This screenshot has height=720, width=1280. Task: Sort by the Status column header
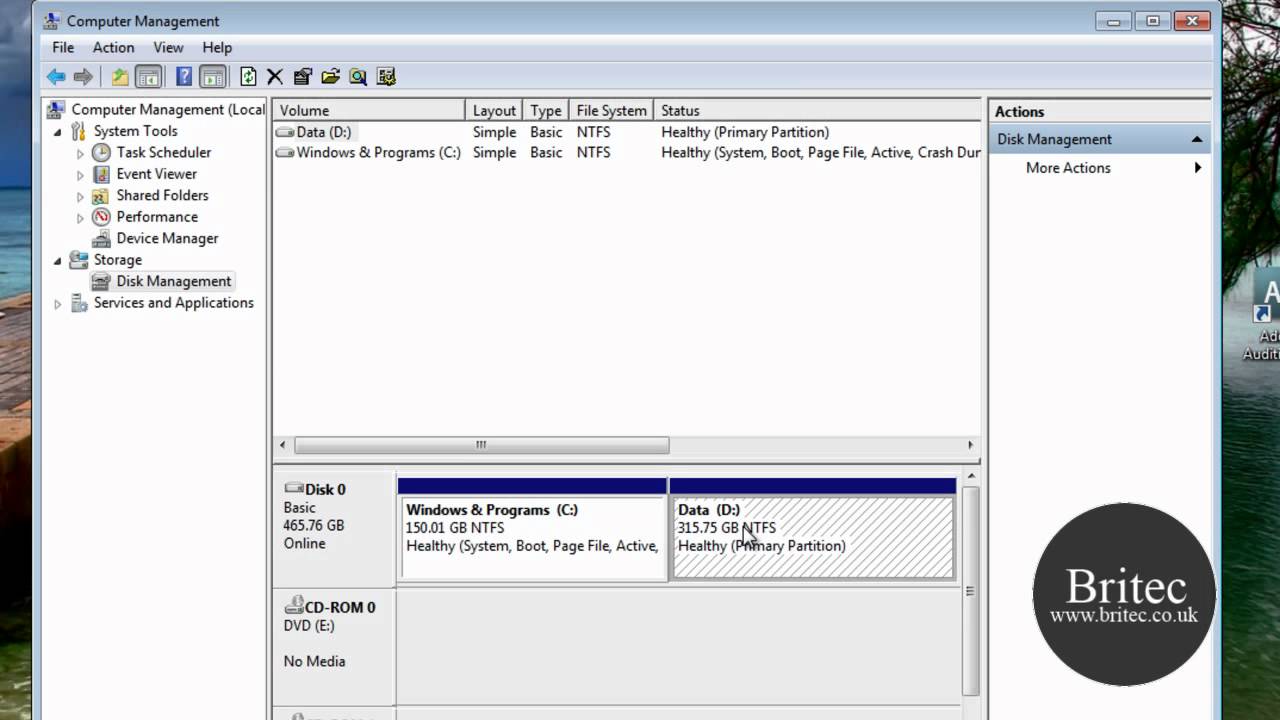click(817, 111)
